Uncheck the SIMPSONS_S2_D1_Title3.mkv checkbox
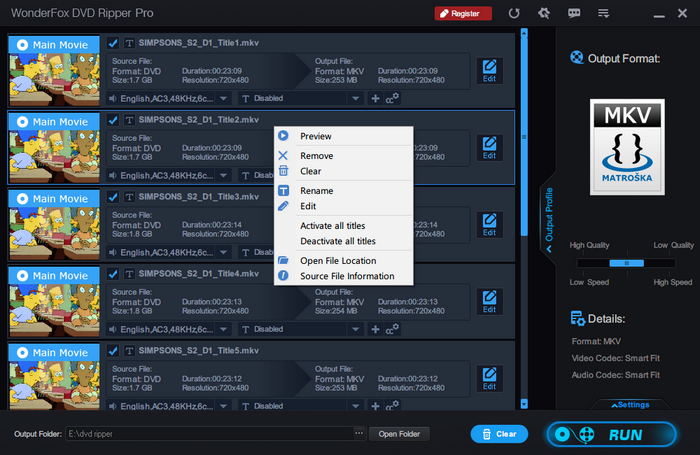Screen dimensions: 700x455 [113, 197]
